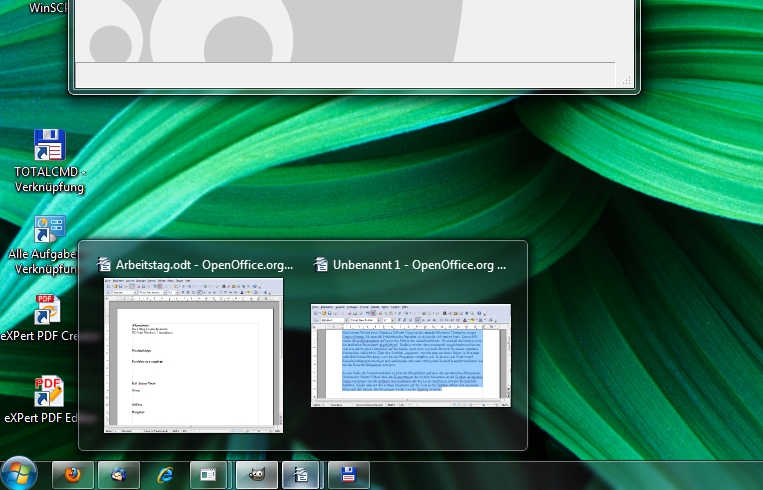This screenshot has width=763, height=490.
Task: Open the Windows Start menu orb
Action: (x=19, y=472)
